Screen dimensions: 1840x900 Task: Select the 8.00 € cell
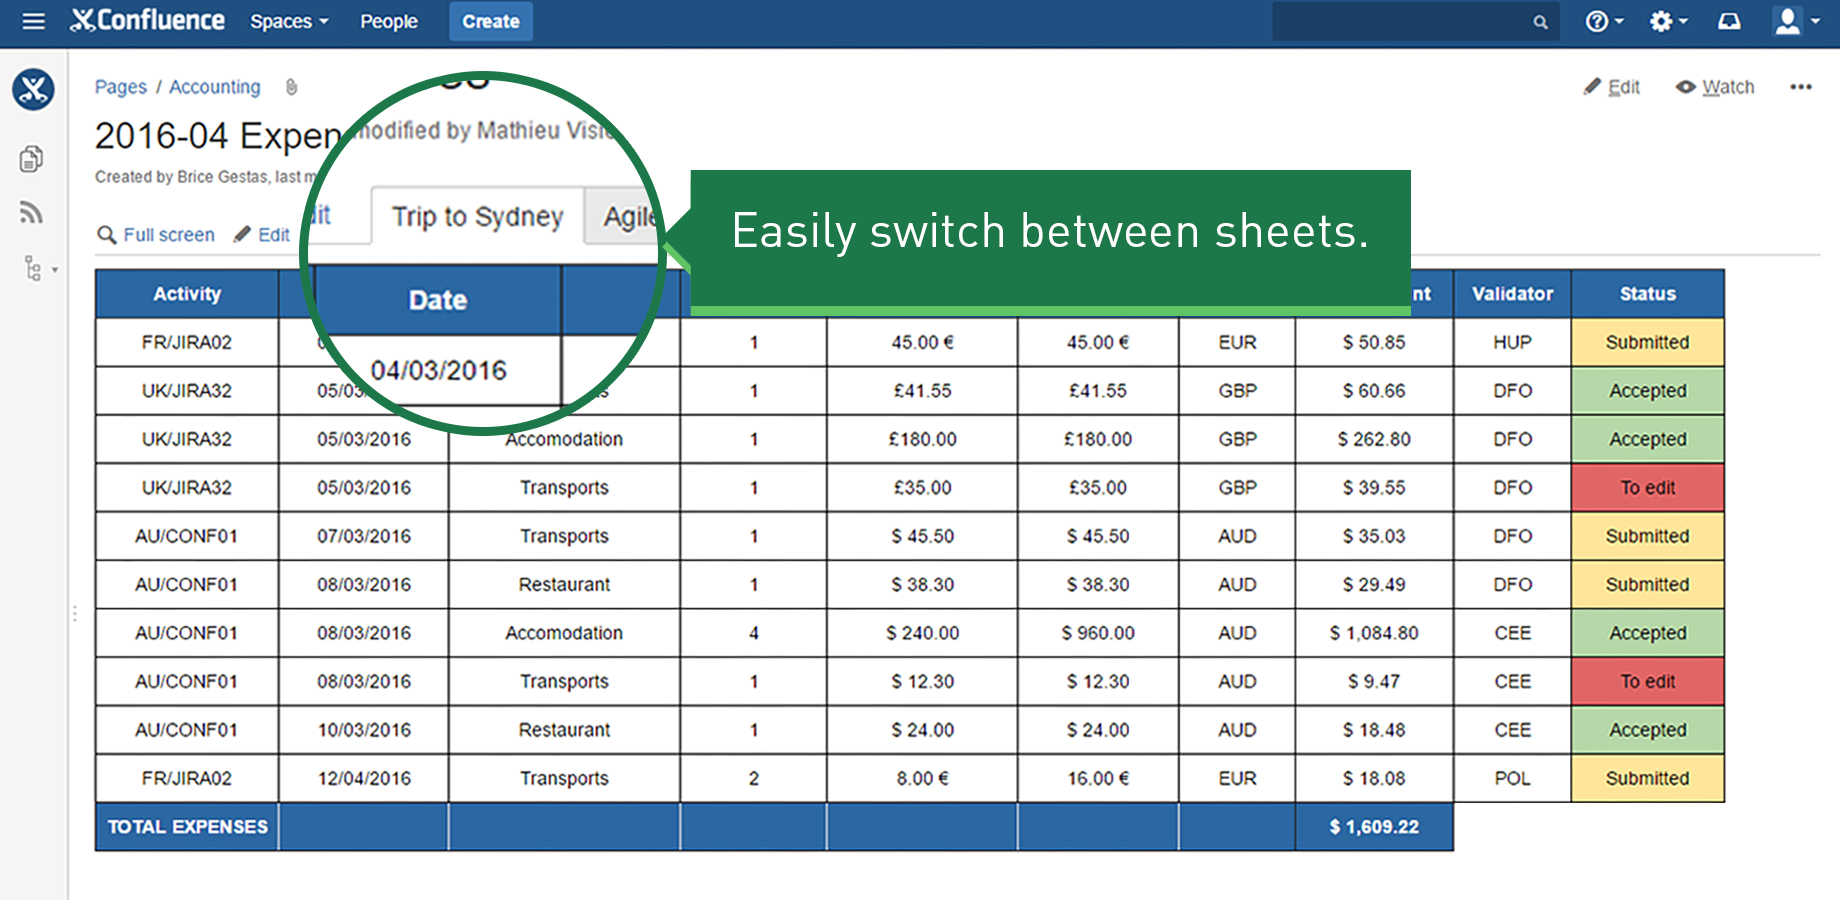pos(922,778)
